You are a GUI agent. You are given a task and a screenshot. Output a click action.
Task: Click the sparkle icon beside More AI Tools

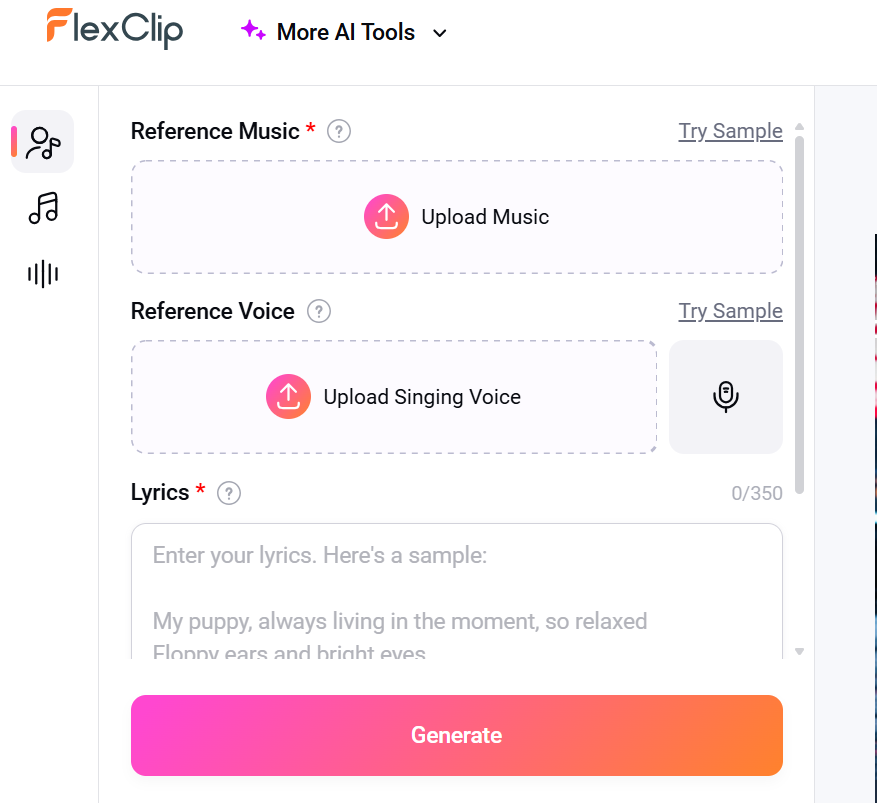click(x=253, y=30)
